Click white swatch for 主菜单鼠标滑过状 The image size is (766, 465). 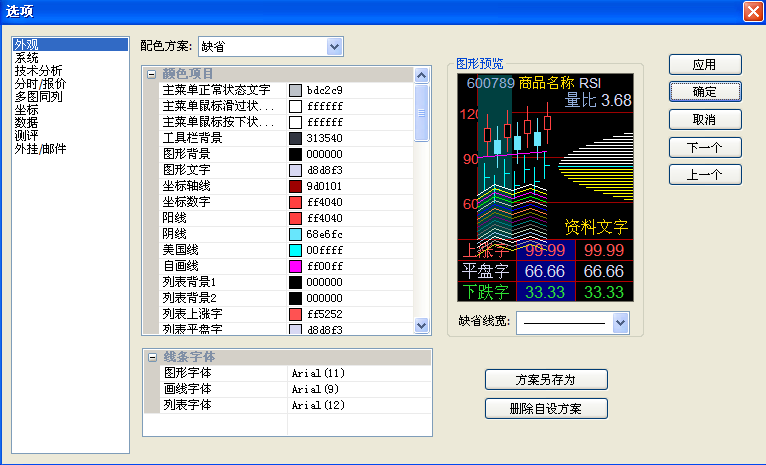(x=295, y=106)
